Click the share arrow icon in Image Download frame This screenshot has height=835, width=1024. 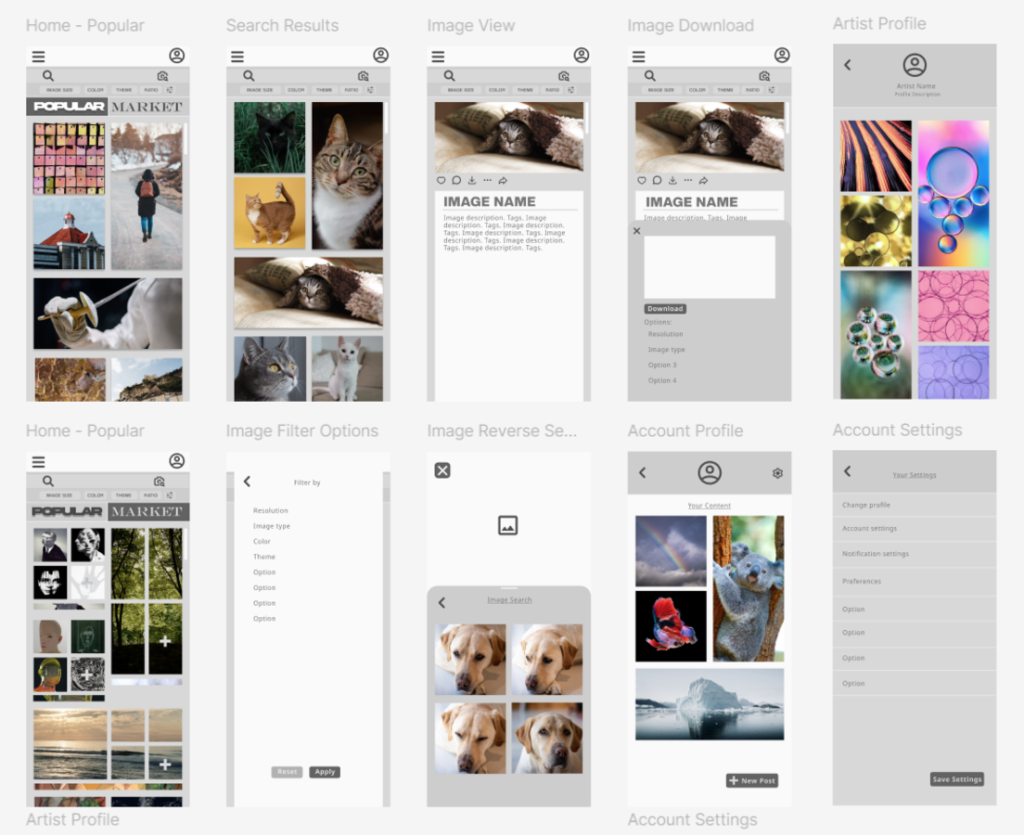(703, 180)
